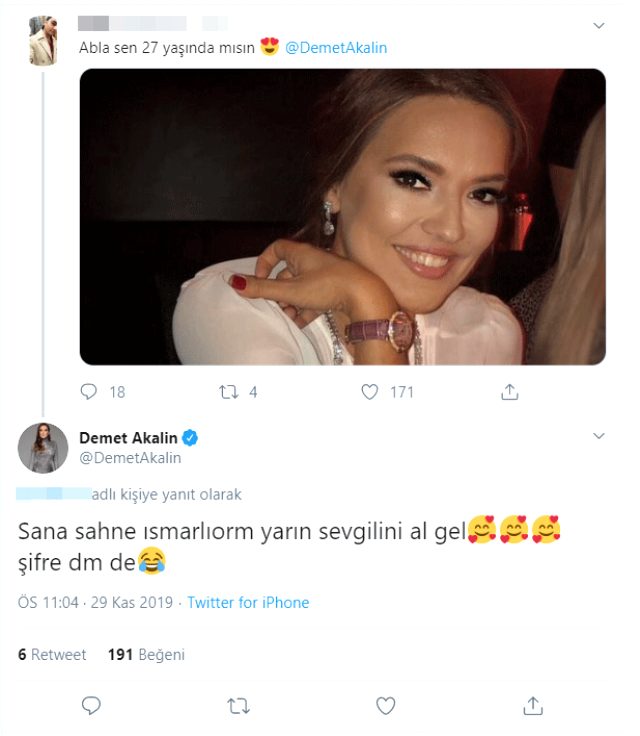Retweet Demet Akalin's reply tweet
Screen dimensions: 640x736
tap(238, 706)
